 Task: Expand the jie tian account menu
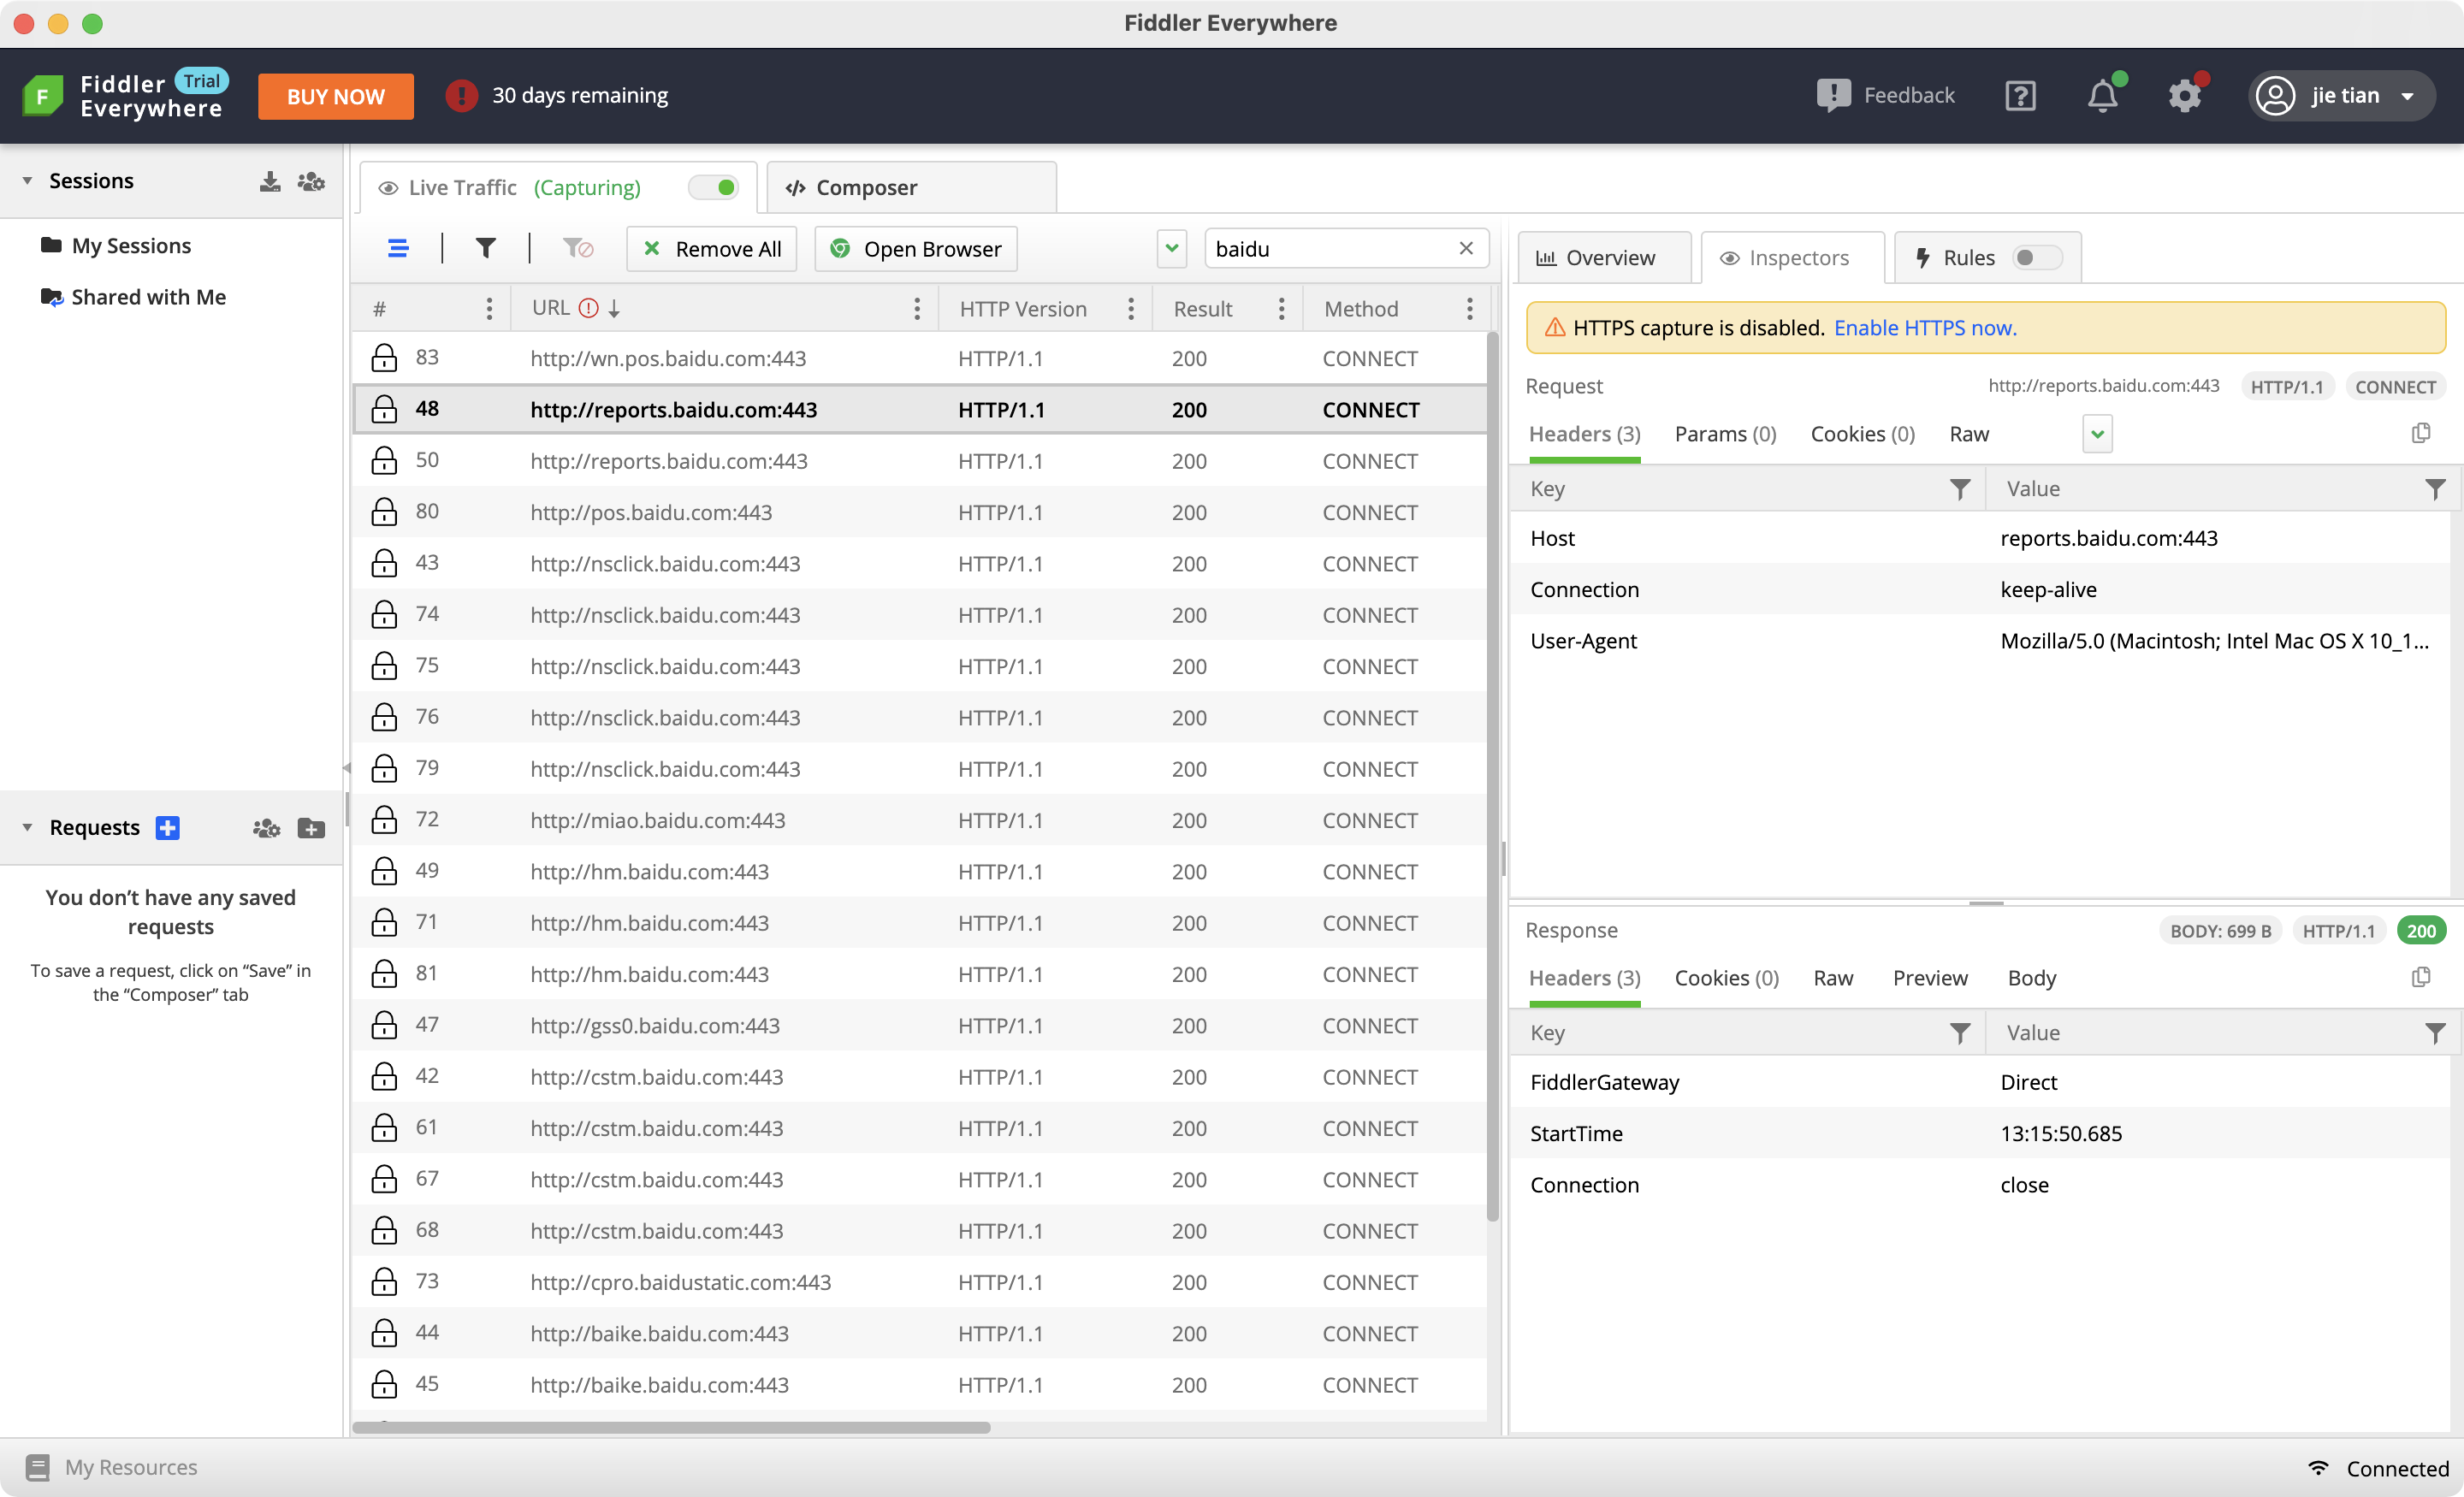[2407, 96]
